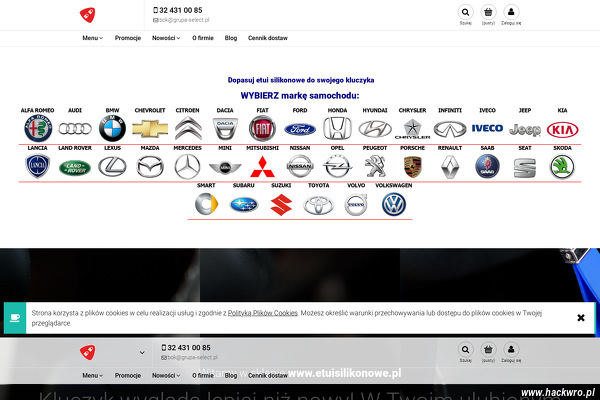Screen dimensions: 600x400
Task: Pick the Honda logo
Action: tap(338, 129)
